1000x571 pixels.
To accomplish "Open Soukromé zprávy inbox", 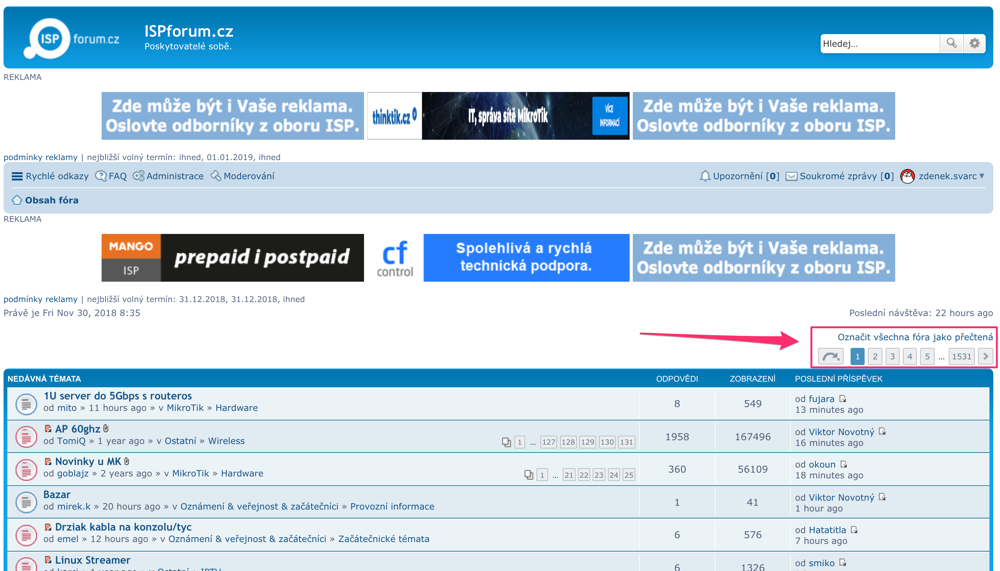I will click(839, 176).
